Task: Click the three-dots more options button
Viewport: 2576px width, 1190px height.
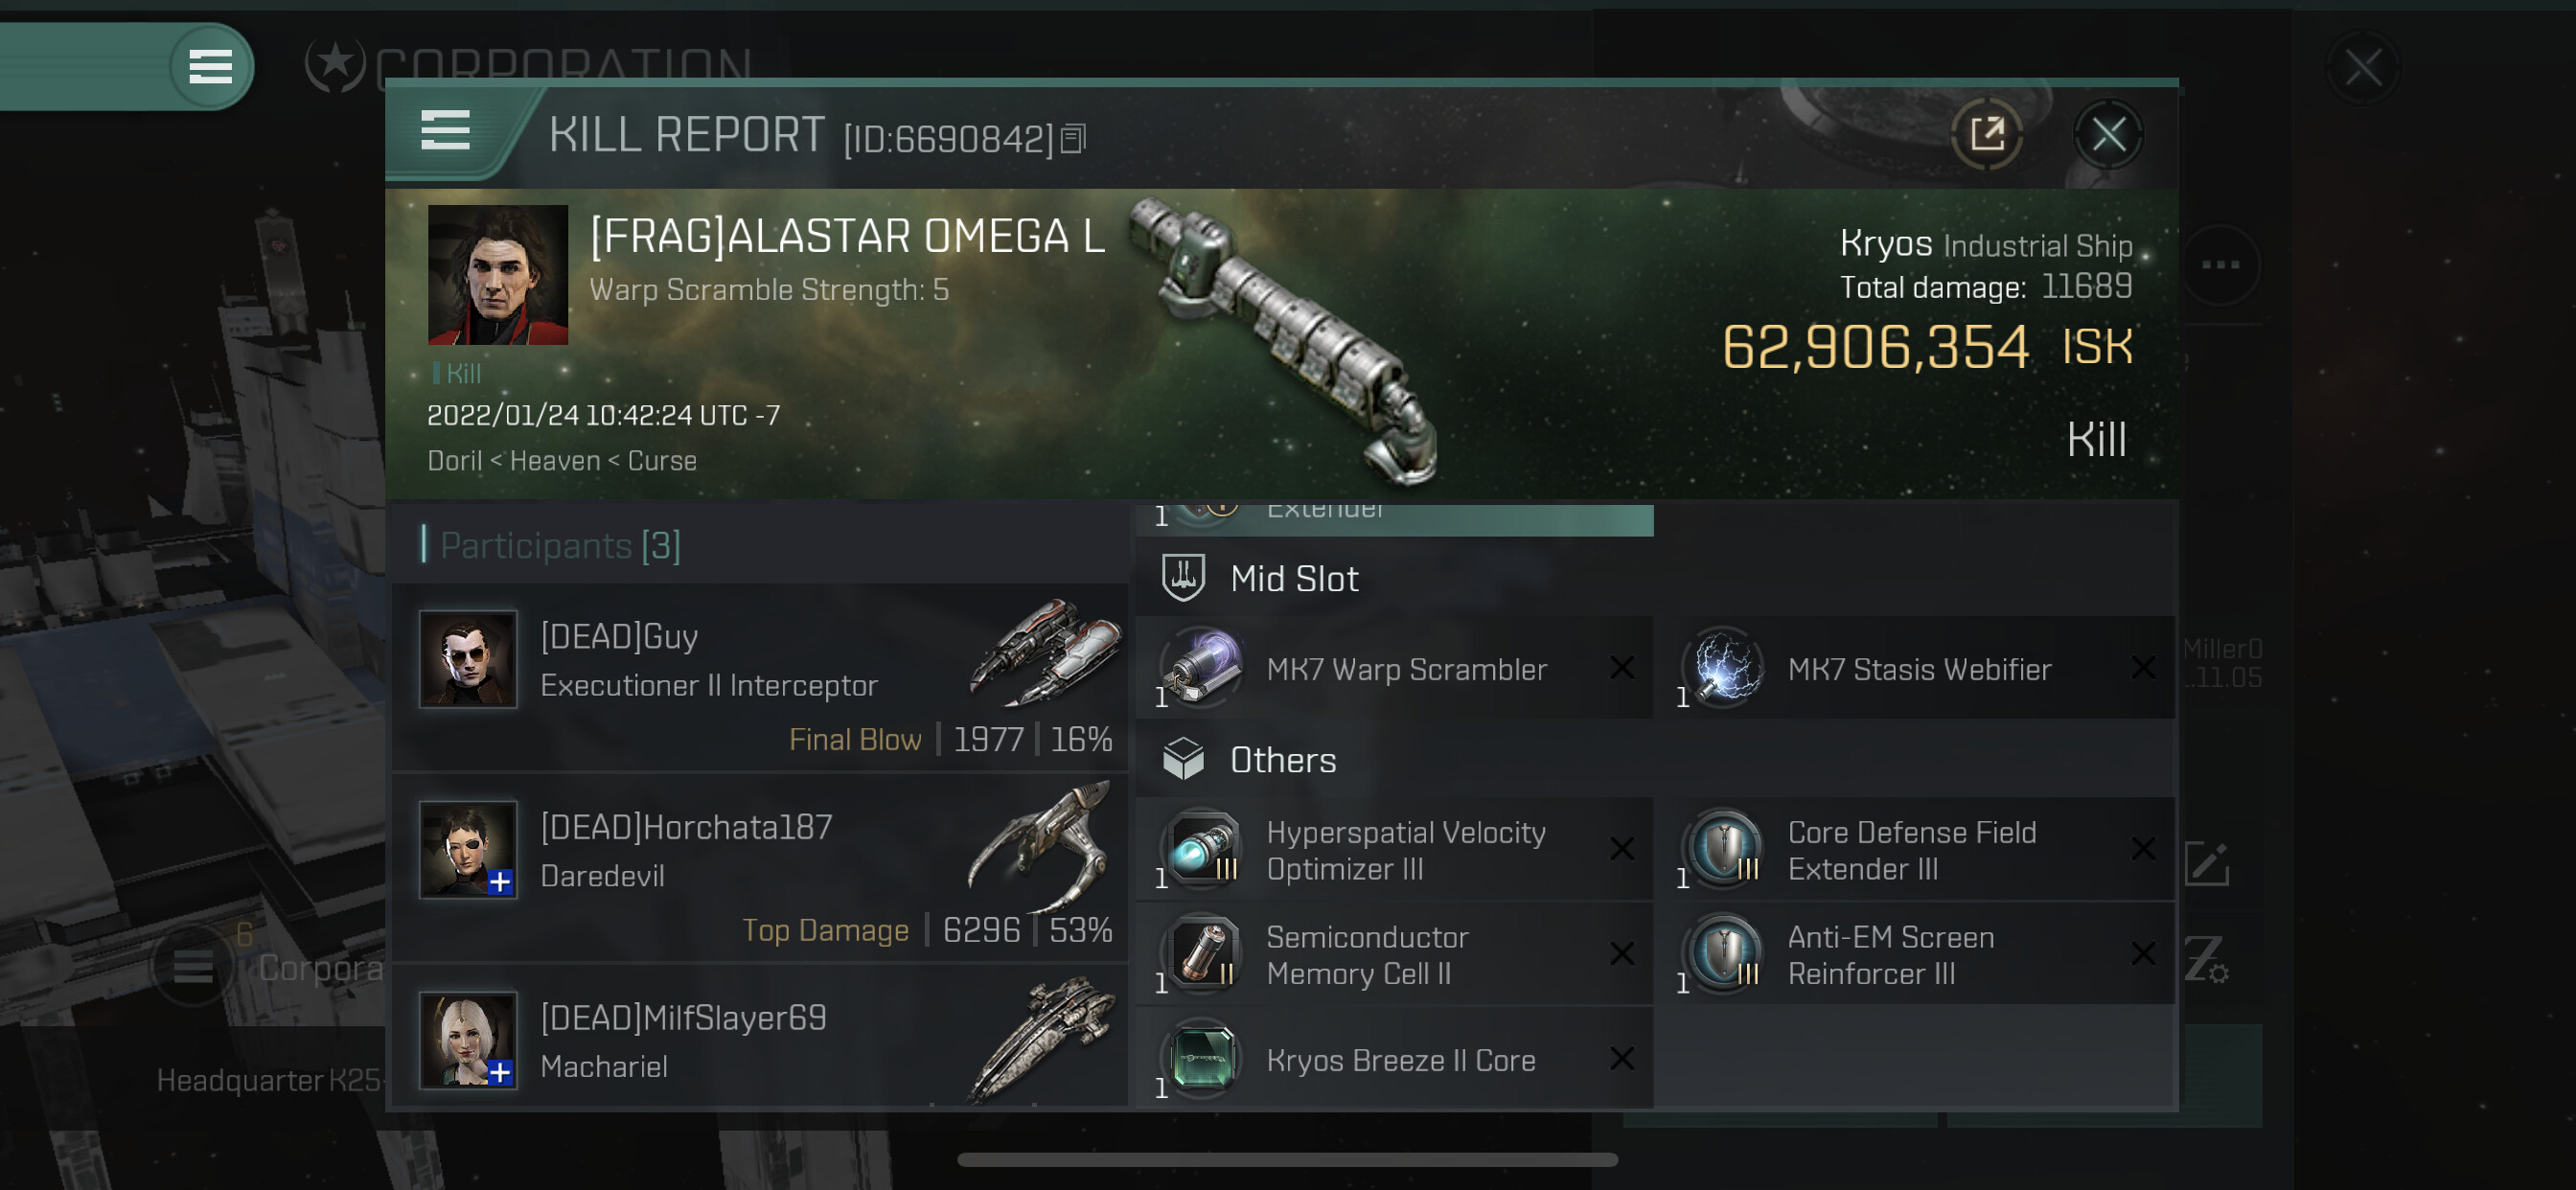Action: (x=2221, y=265)
